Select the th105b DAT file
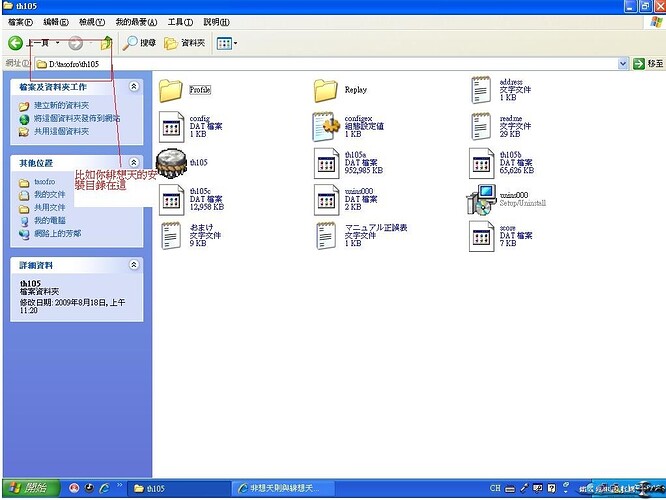This screenshot has height=500, width=666. tap(485, 162)
